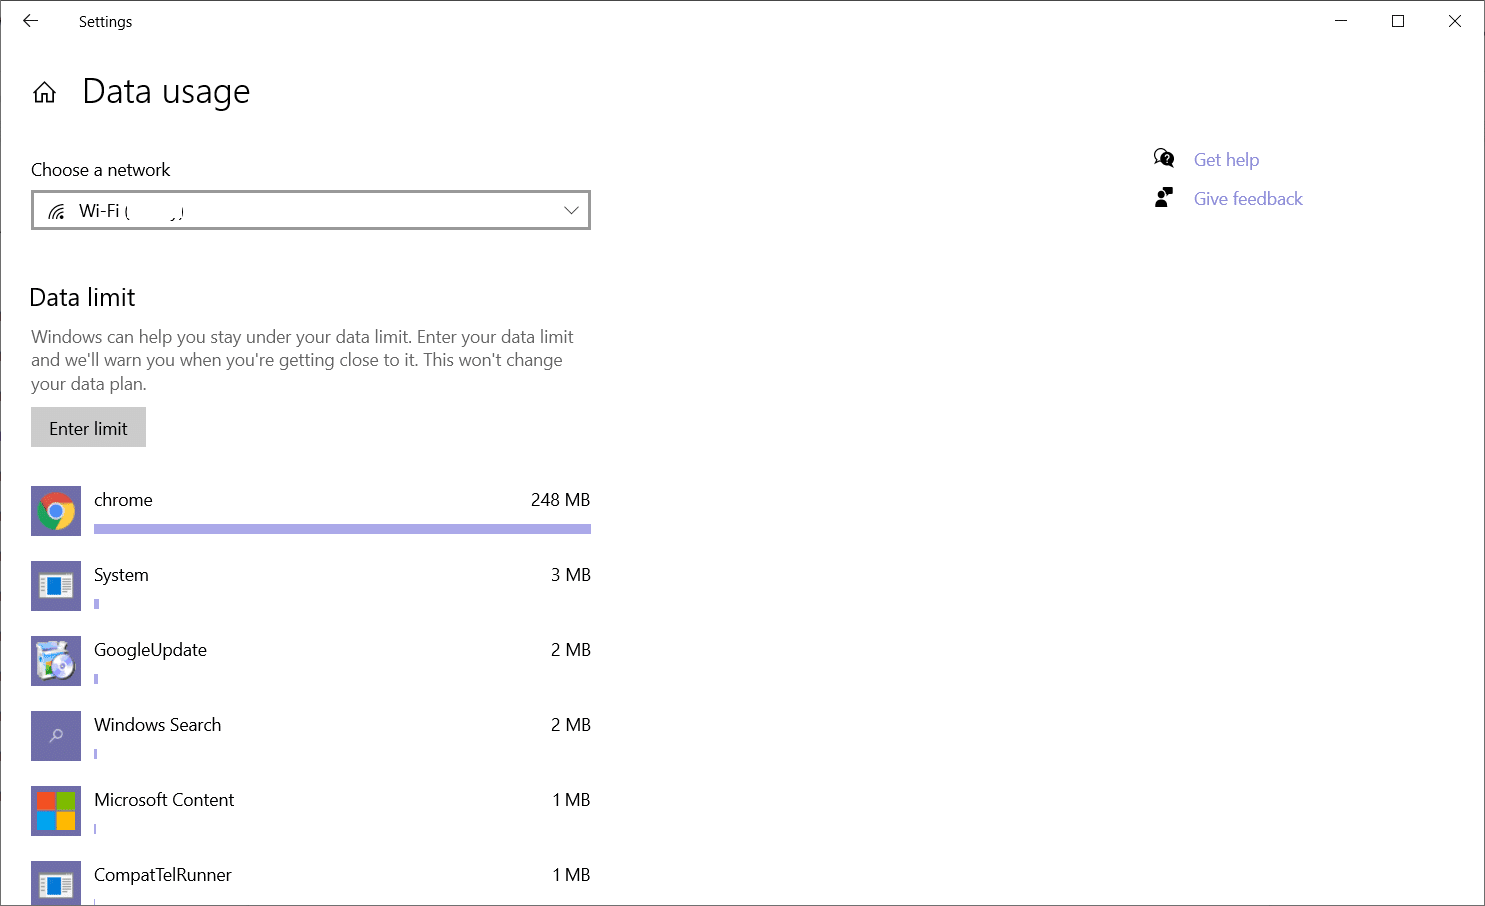Click the dropdown chevron on the network selector
1485x906 pixels.
click(x=571, y=210)
